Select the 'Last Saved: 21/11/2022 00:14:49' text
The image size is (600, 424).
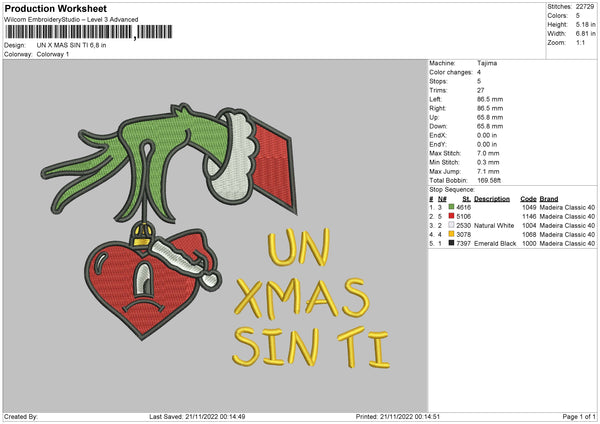[x=197, y=416]
